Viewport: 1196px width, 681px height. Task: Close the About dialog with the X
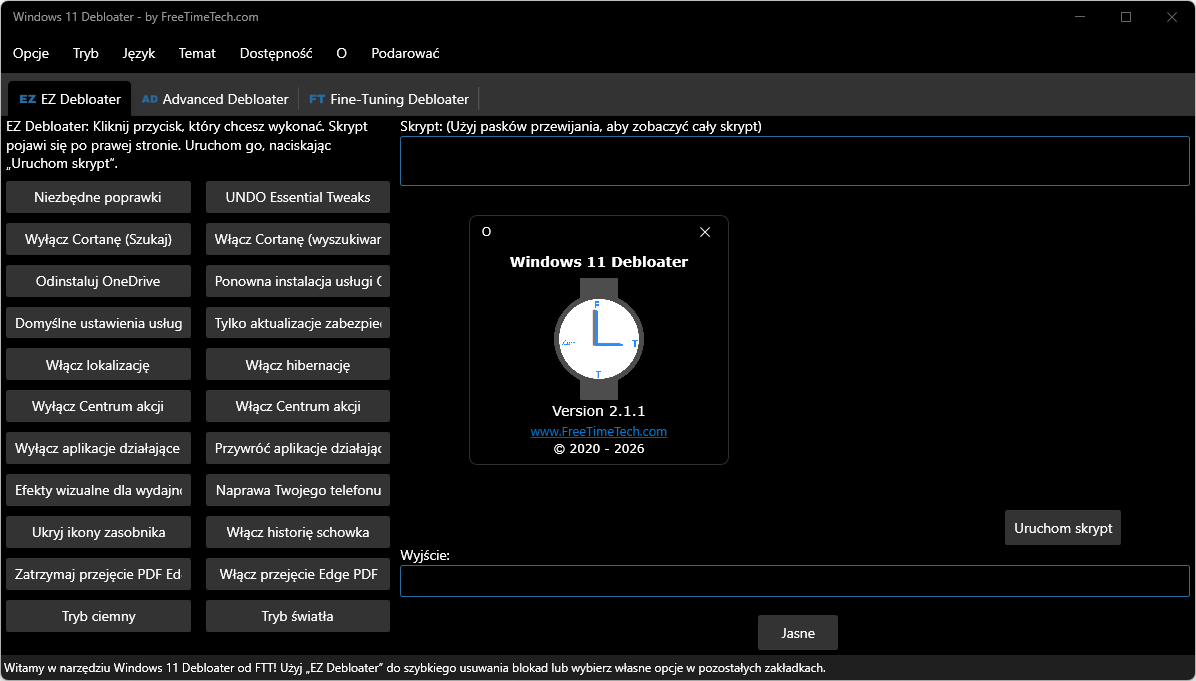pos(705,232)
